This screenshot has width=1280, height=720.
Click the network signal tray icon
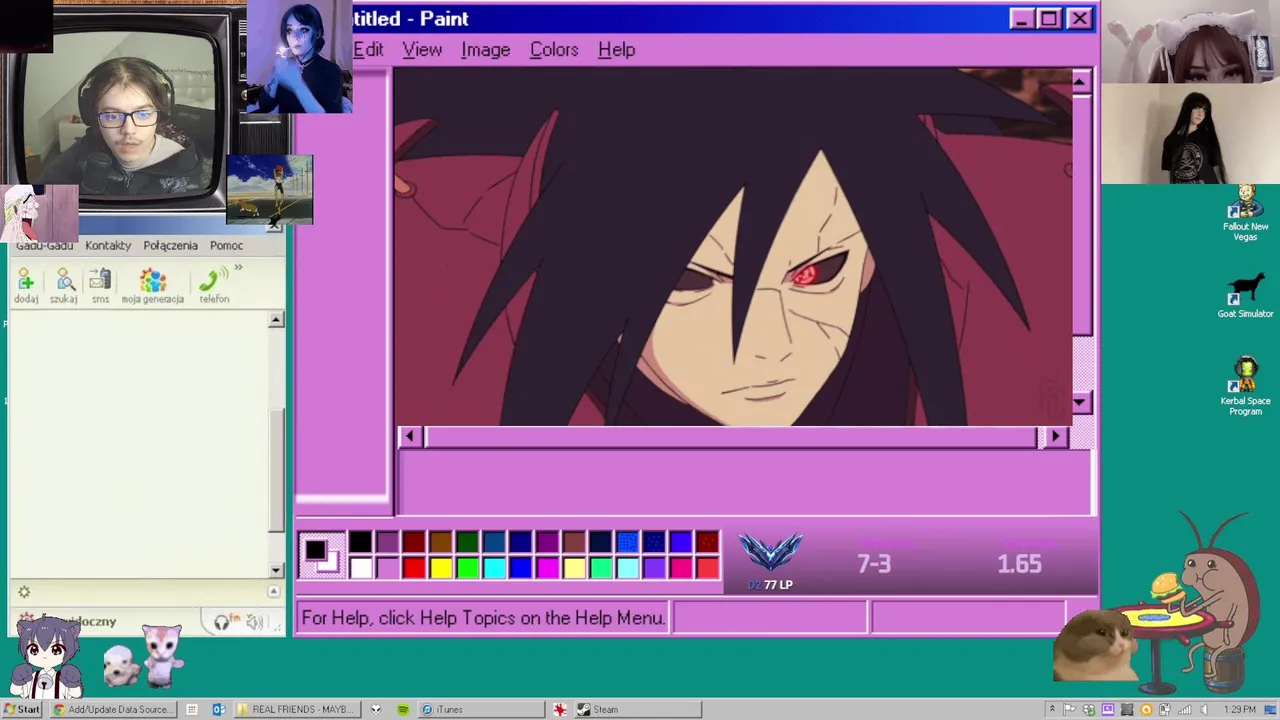1184,709
